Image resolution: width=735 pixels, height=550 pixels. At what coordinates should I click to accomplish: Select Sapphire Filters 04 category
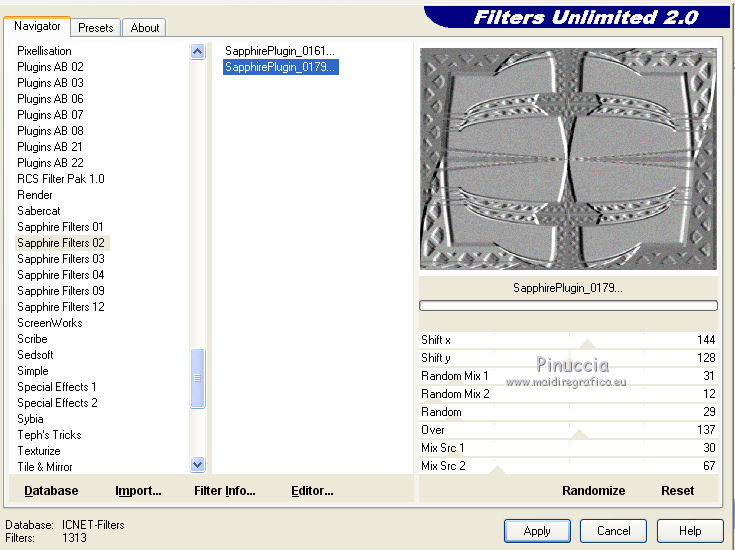click(x=61, y=275)
